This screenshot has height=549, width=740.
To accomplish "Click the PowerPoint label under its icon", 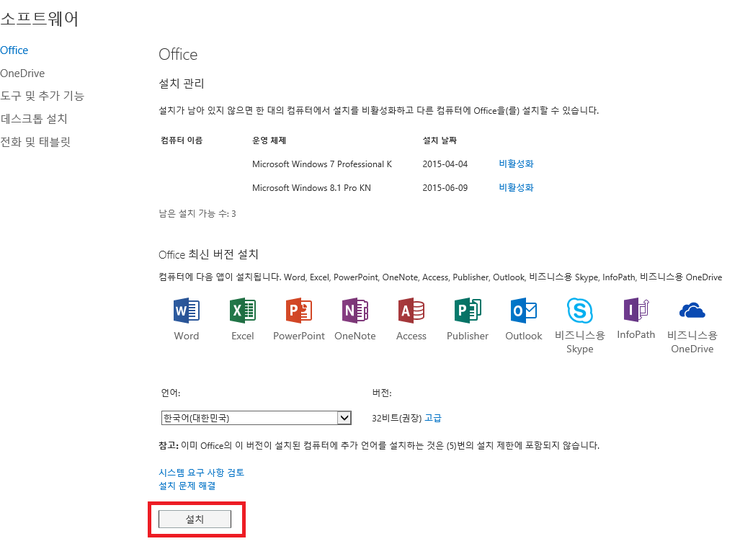I will click(x=299, y=336).
